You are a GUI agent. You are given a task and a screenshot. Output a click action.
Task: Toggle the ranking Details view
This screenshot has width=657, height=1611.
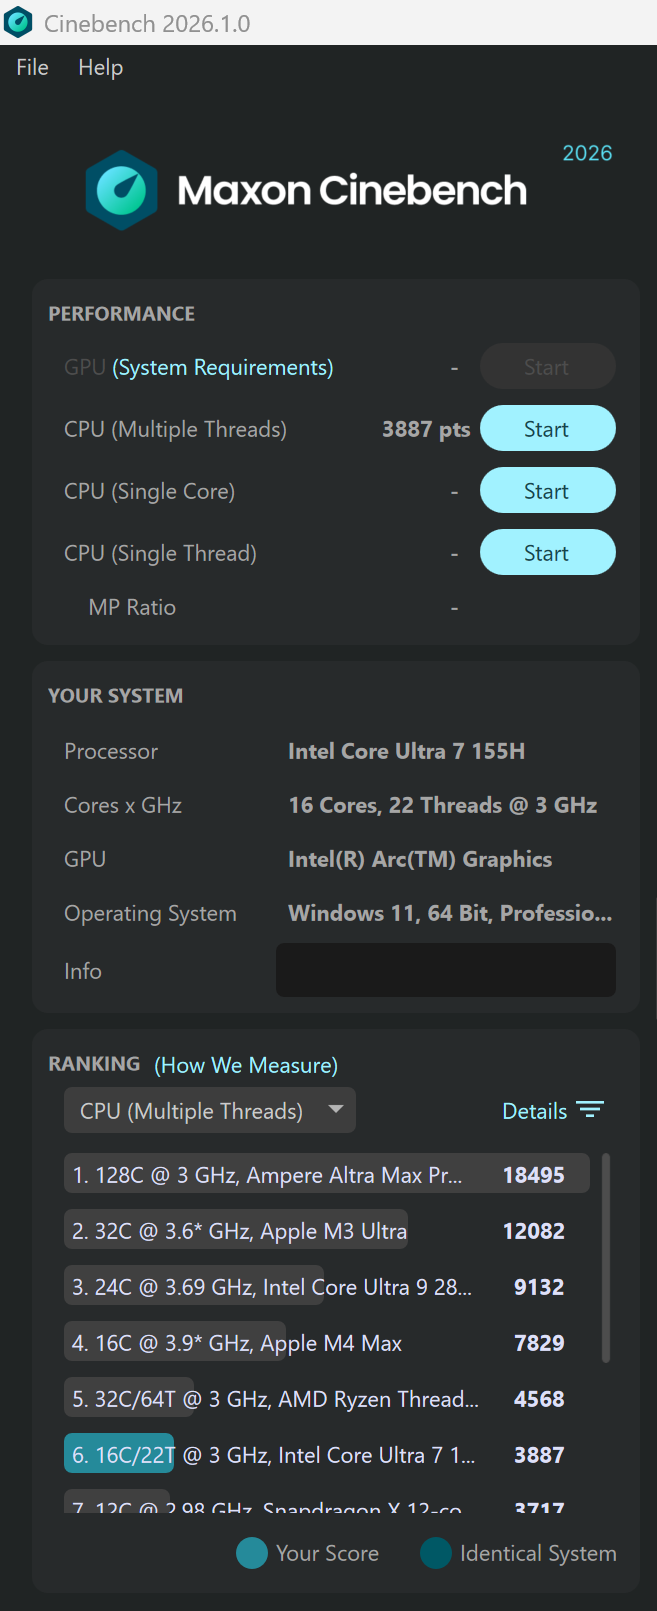[534, 1111]
